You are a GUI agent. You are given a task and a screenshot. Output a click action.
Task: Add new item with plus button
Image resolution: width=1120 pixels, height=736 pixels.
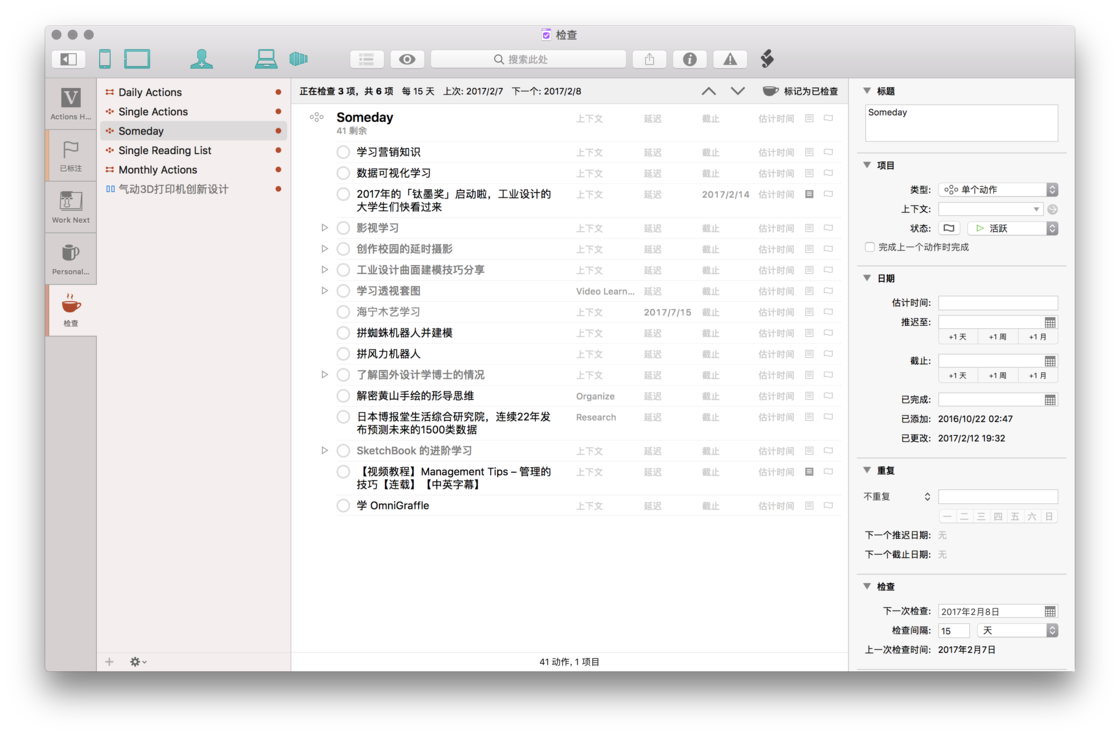point(109,662)
